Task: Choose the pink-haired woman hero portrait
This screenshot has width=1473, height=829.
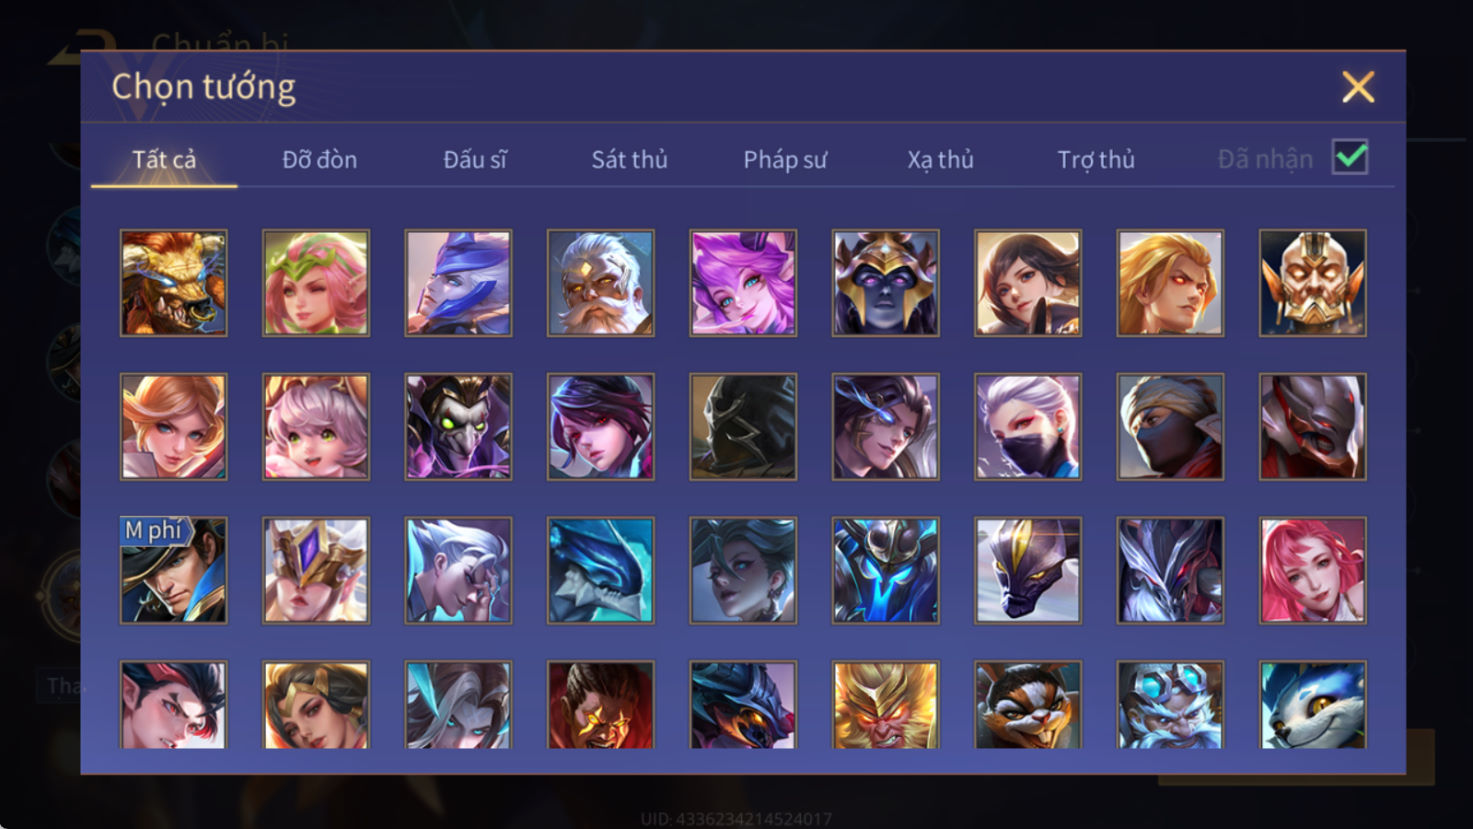Action: click(1313, 571)
